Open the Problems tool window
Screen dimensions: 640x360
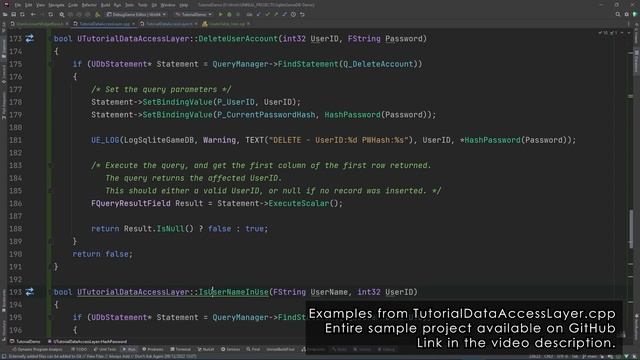click(153, 349)
